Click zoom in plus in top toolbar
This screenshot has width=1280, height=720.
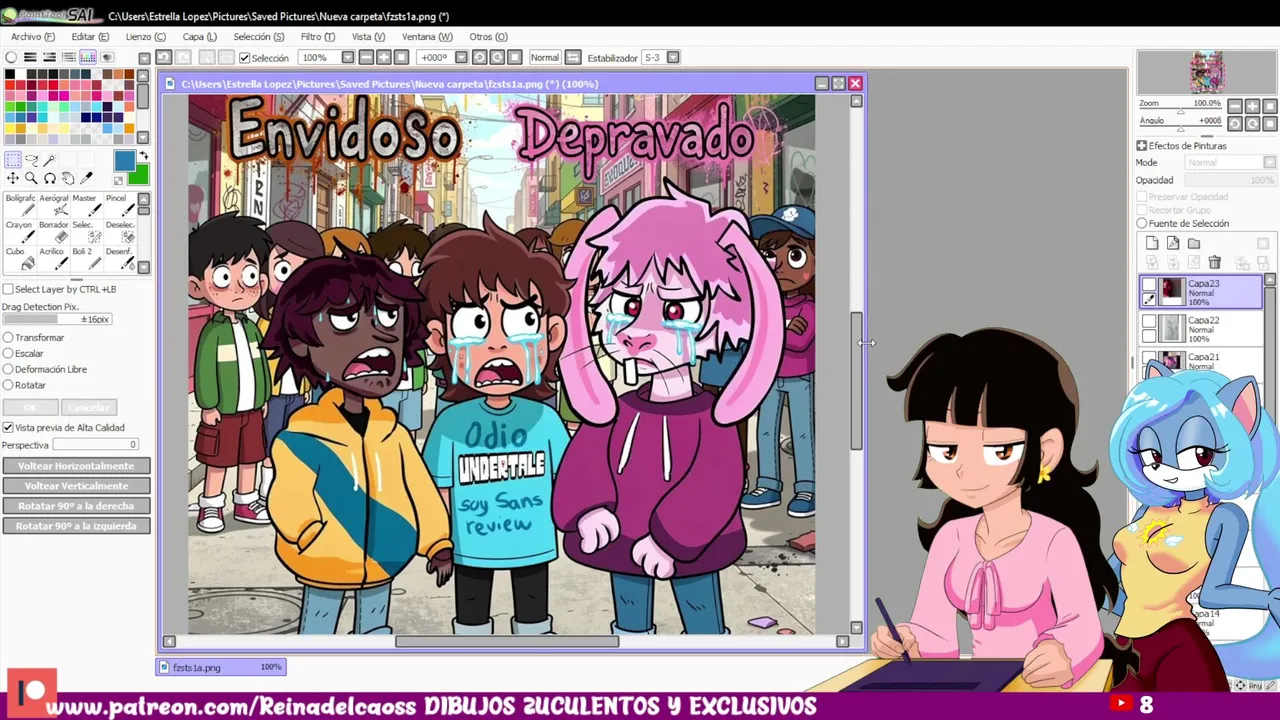point(383,57)
